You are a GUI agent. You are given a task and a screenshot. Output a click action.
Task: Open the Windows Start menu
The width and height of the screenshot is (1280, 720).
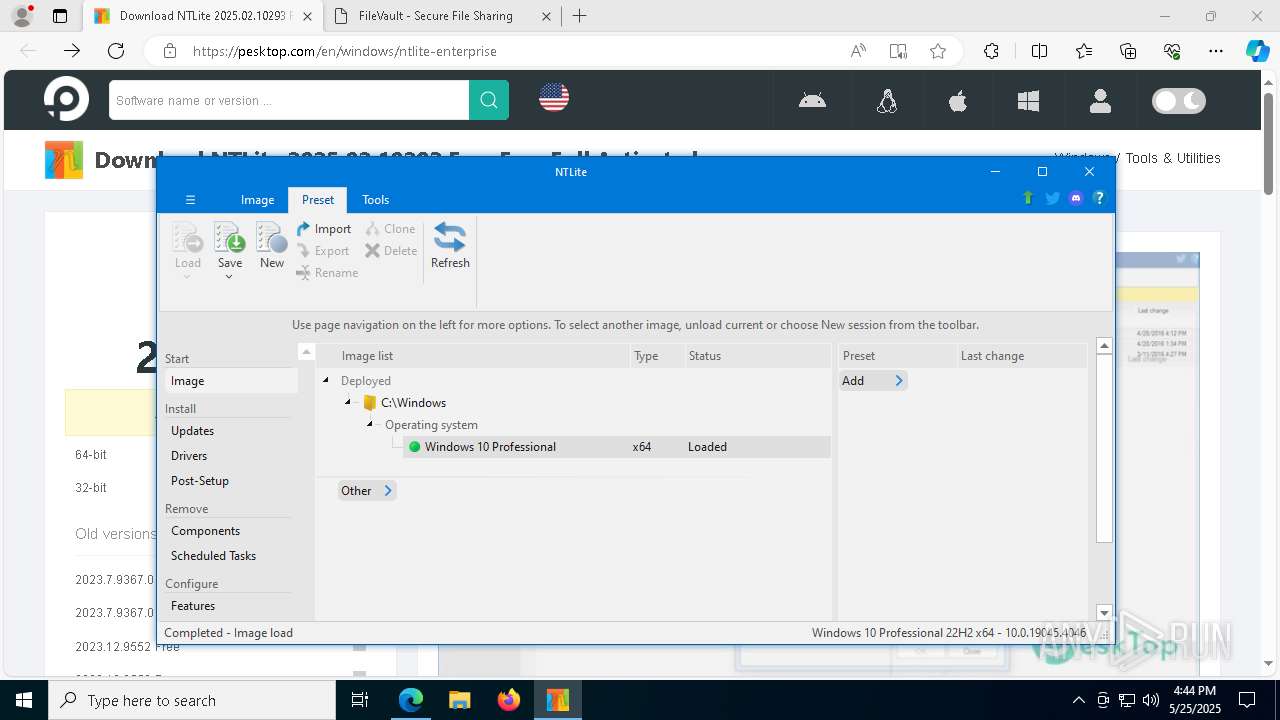click(24, 700)
